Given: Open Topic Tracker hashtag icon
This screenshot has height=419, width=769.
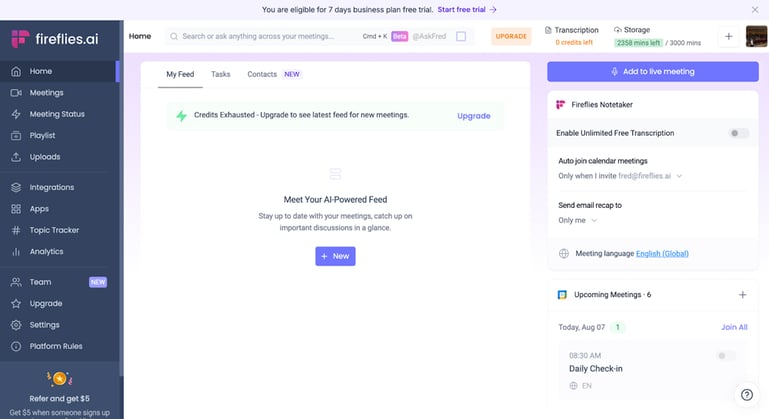Looking at the screenshot, I should [16, 230].
